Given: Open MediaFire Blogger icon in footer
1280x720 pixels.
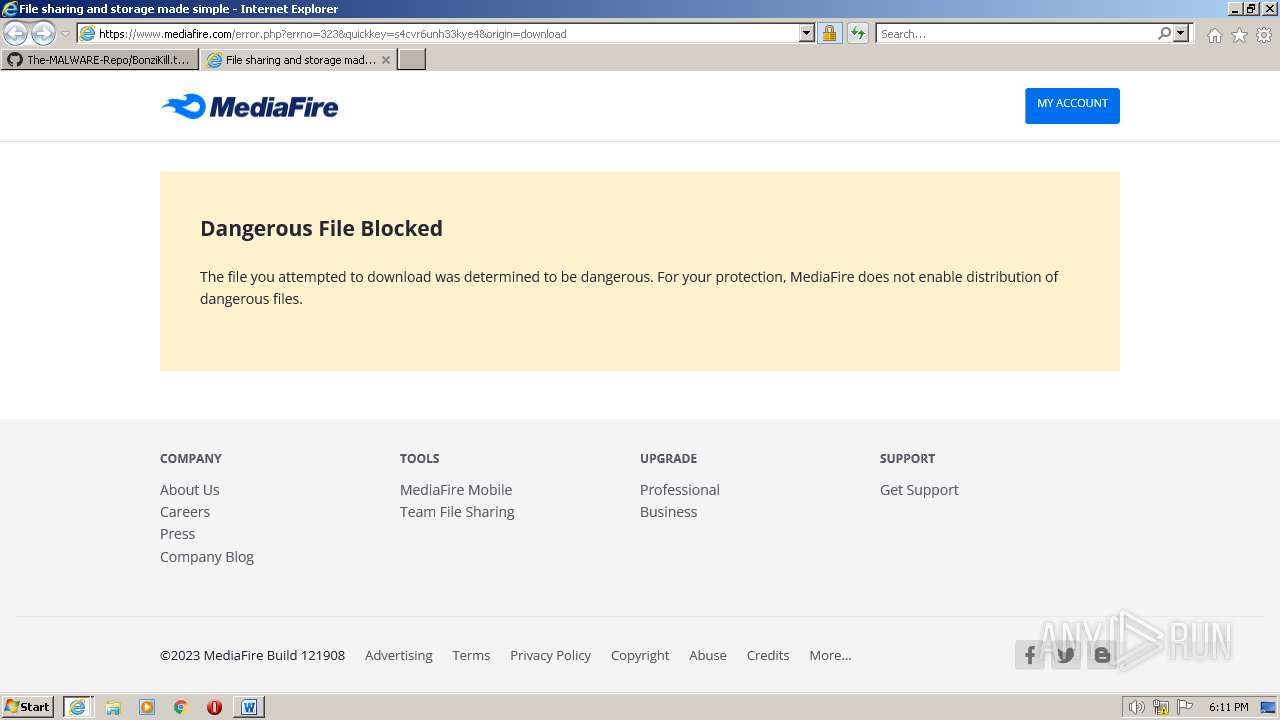Looking at the screenshot, I should click(x=1102, y=655).
